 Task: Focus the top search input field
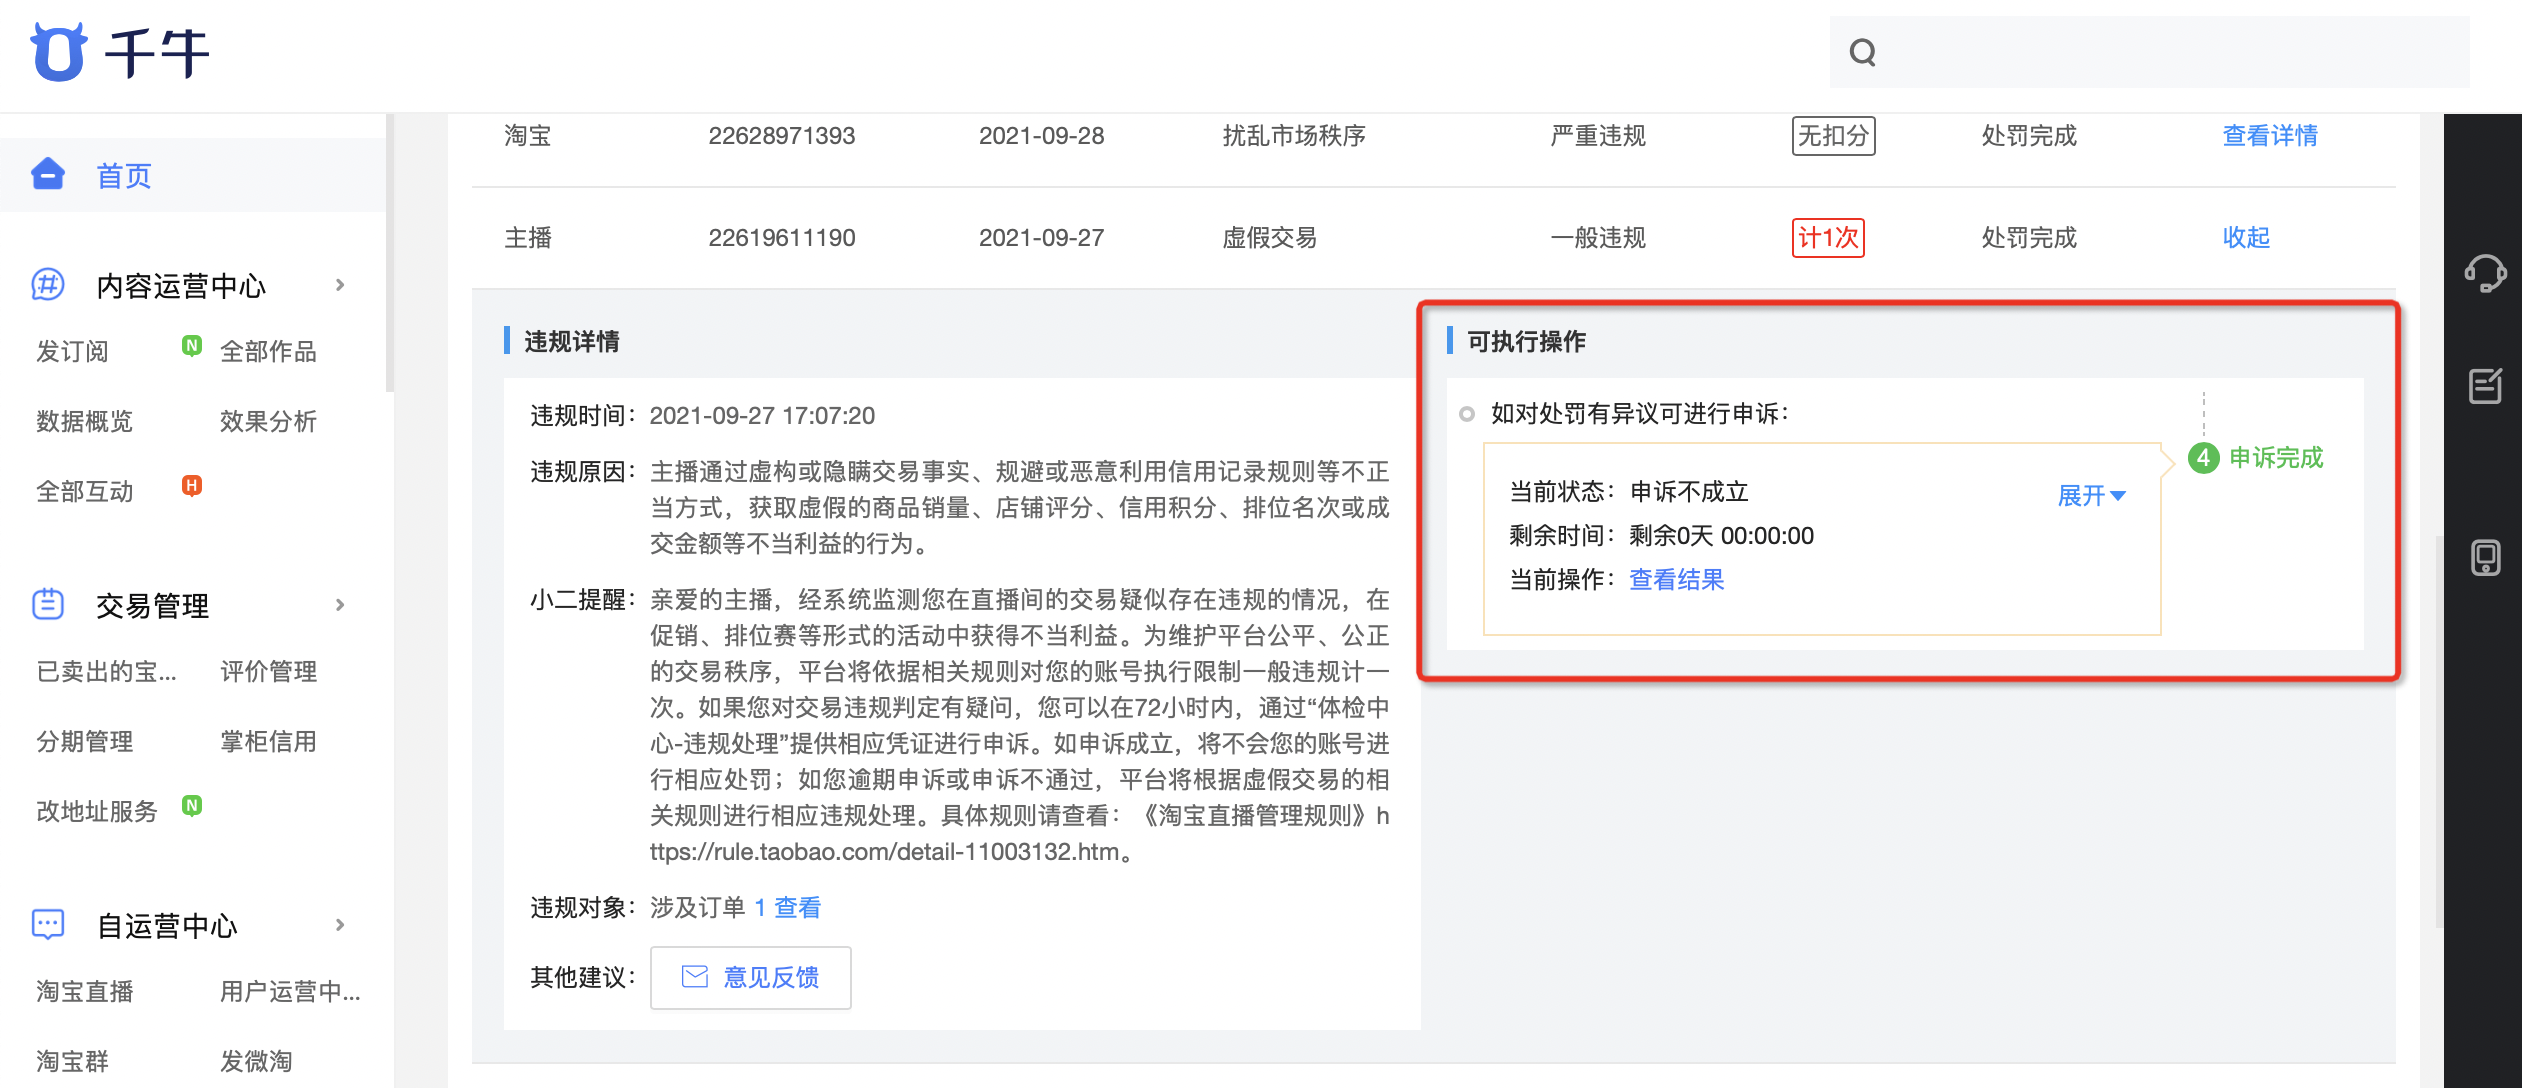coord(2150,52)
